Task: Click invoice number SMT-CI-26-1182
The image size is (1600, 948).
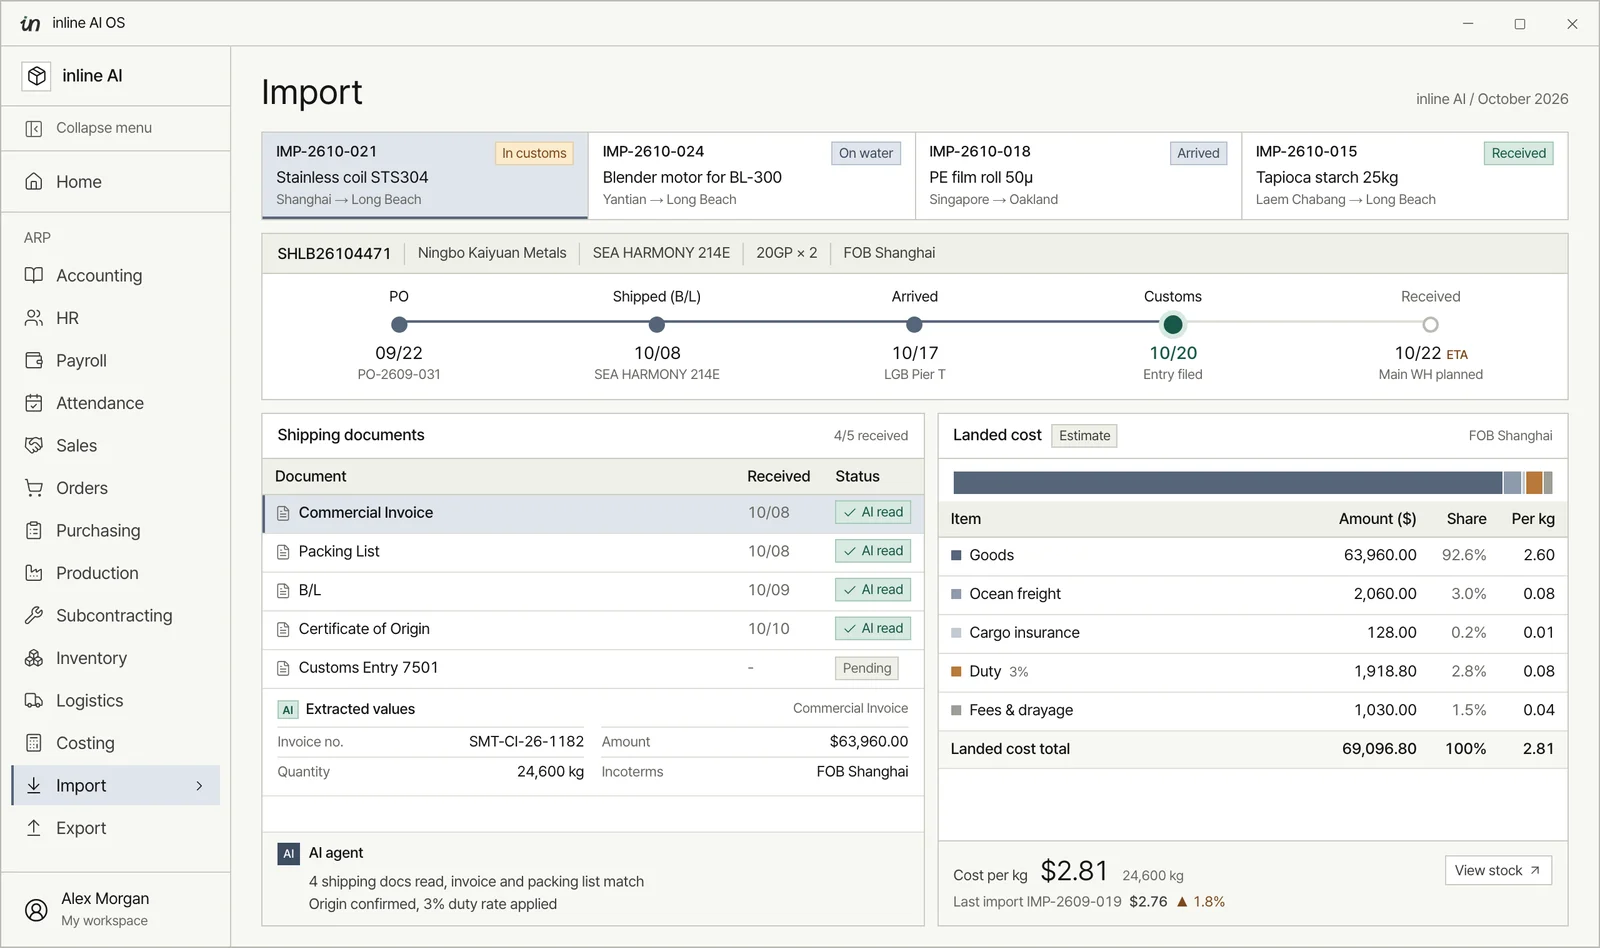Action: coord(526,742)
